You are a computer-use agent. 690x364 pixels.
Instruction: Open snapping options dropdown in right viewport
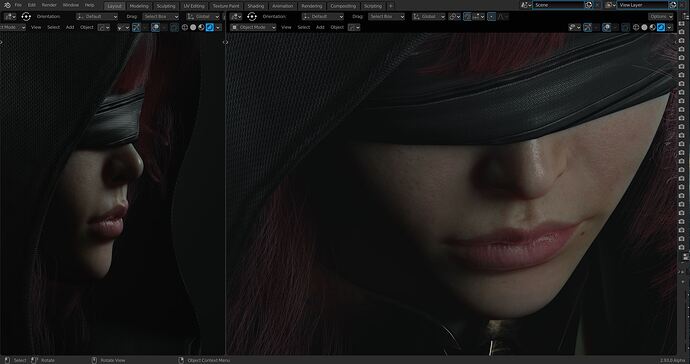478,17
